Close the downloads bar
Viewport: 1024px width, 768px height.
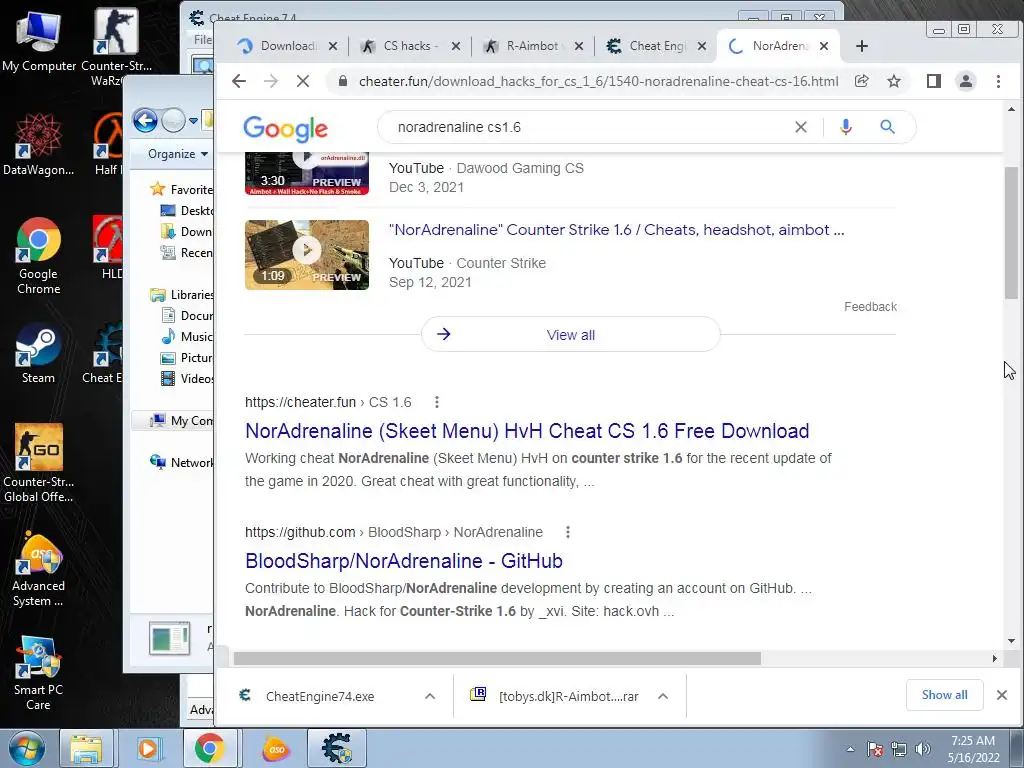coord(1002,695)
